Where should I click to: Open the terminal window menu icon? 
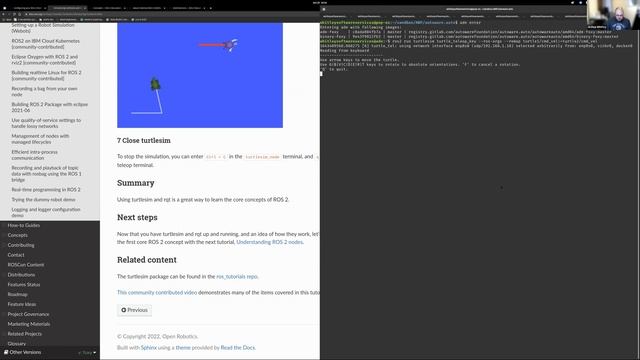pos(324,9)
